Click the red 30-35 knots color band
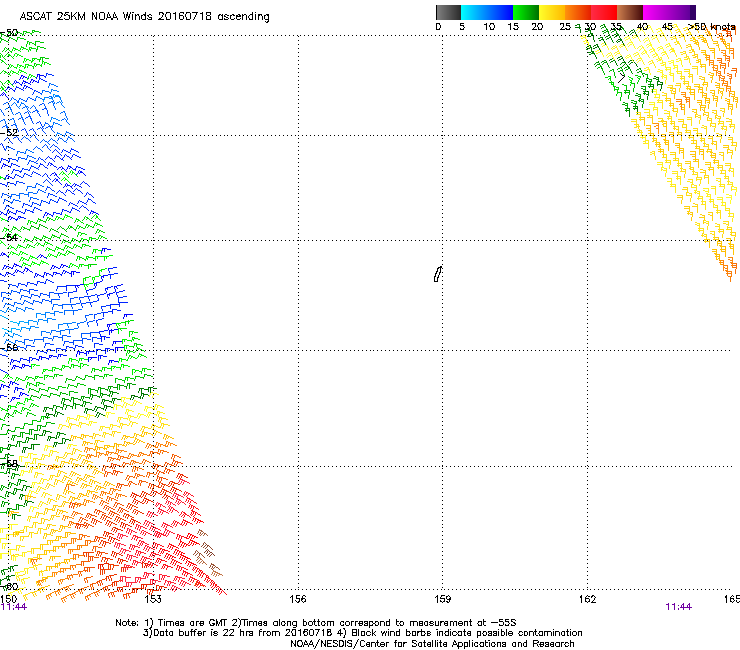 604,12
